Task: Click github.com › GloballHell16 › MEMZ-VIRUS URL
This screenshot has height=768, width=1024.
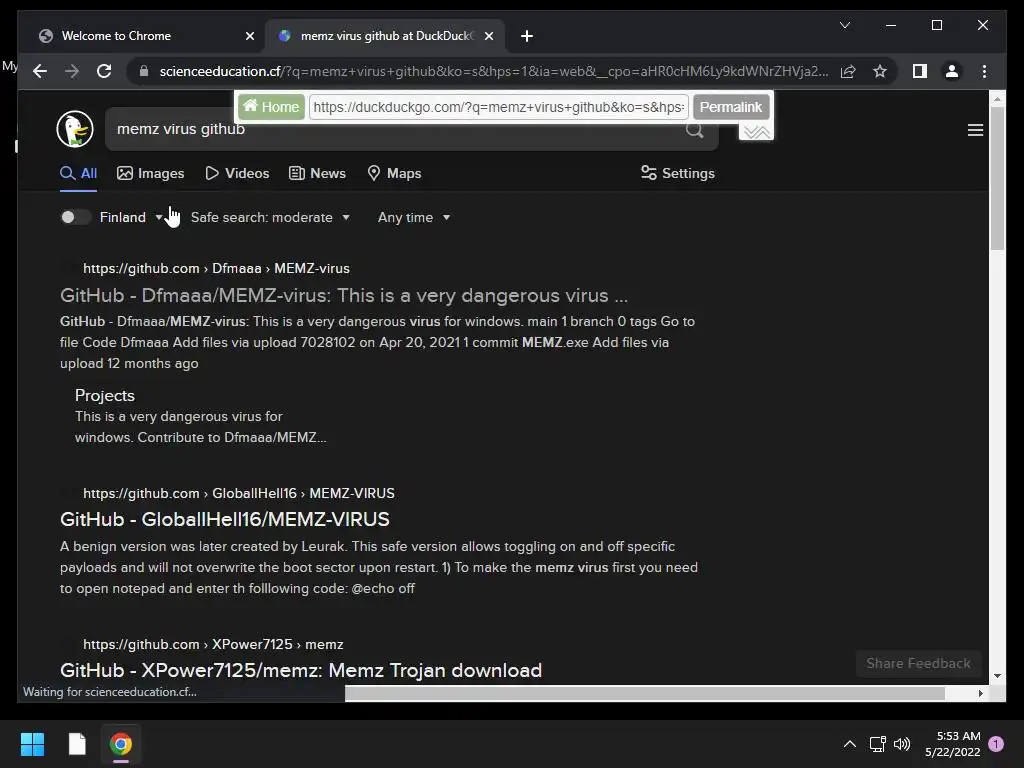Action: [238, 493]
